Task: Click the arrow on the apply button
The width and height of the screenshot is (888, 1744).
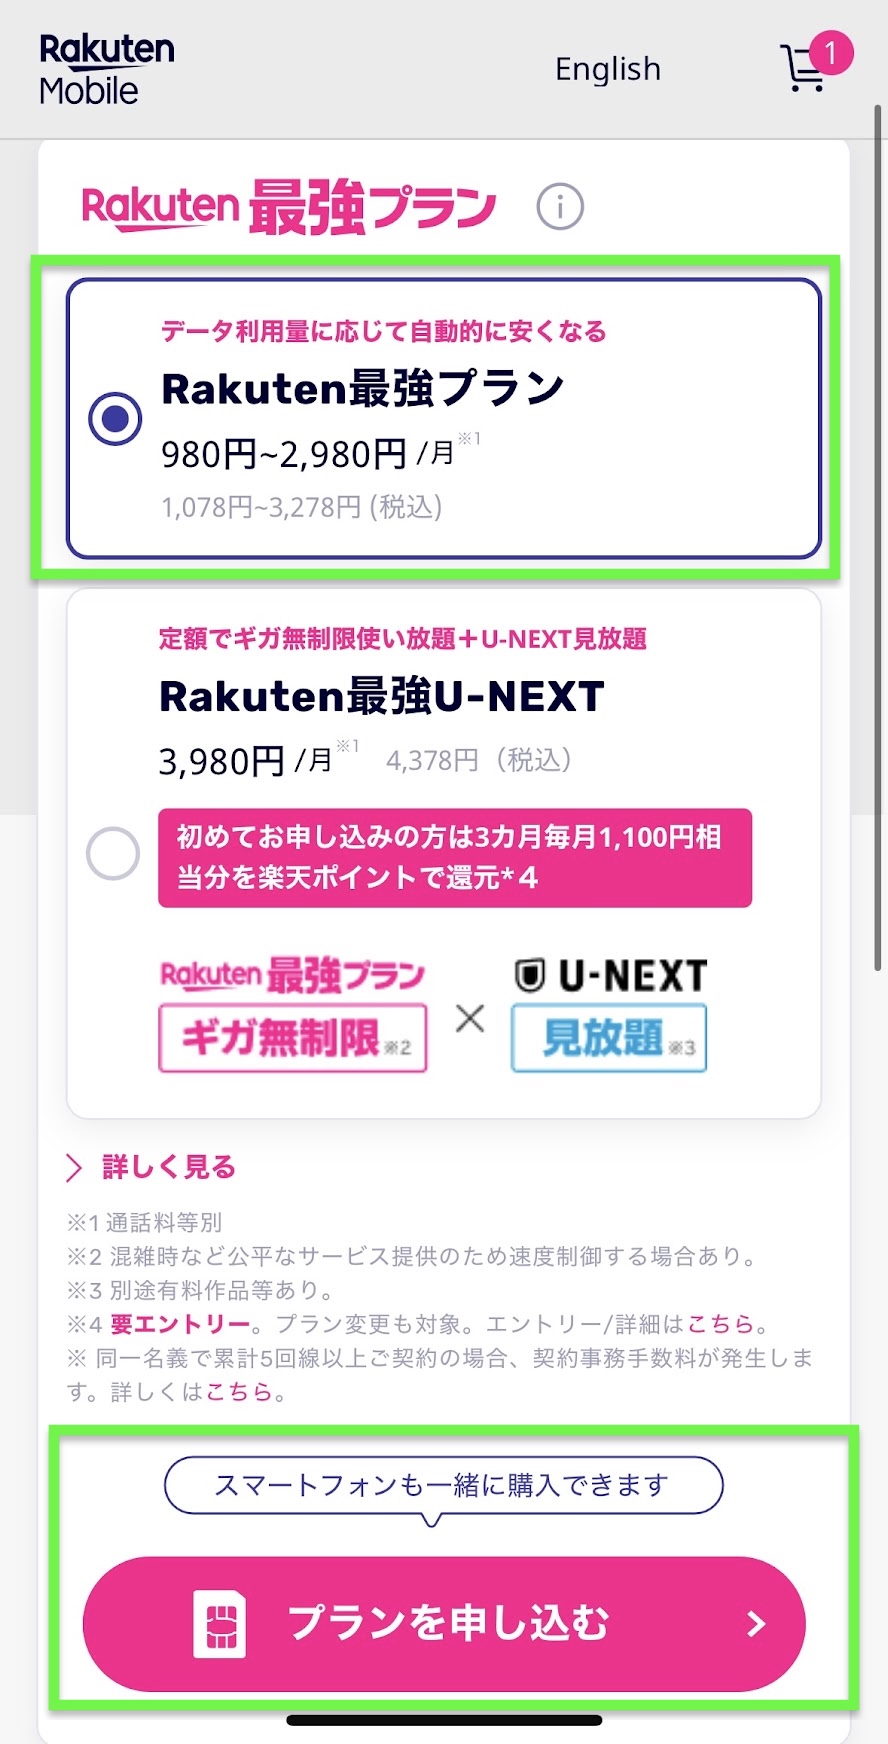Action: (756, 1624)
